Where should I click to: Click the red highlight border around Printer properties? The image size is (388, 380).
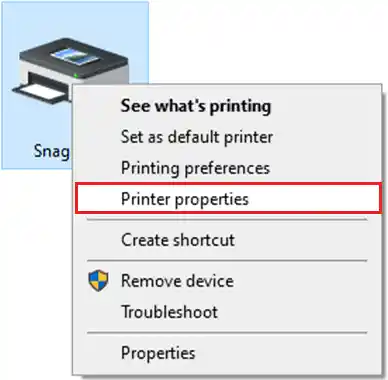click(228, 184)
